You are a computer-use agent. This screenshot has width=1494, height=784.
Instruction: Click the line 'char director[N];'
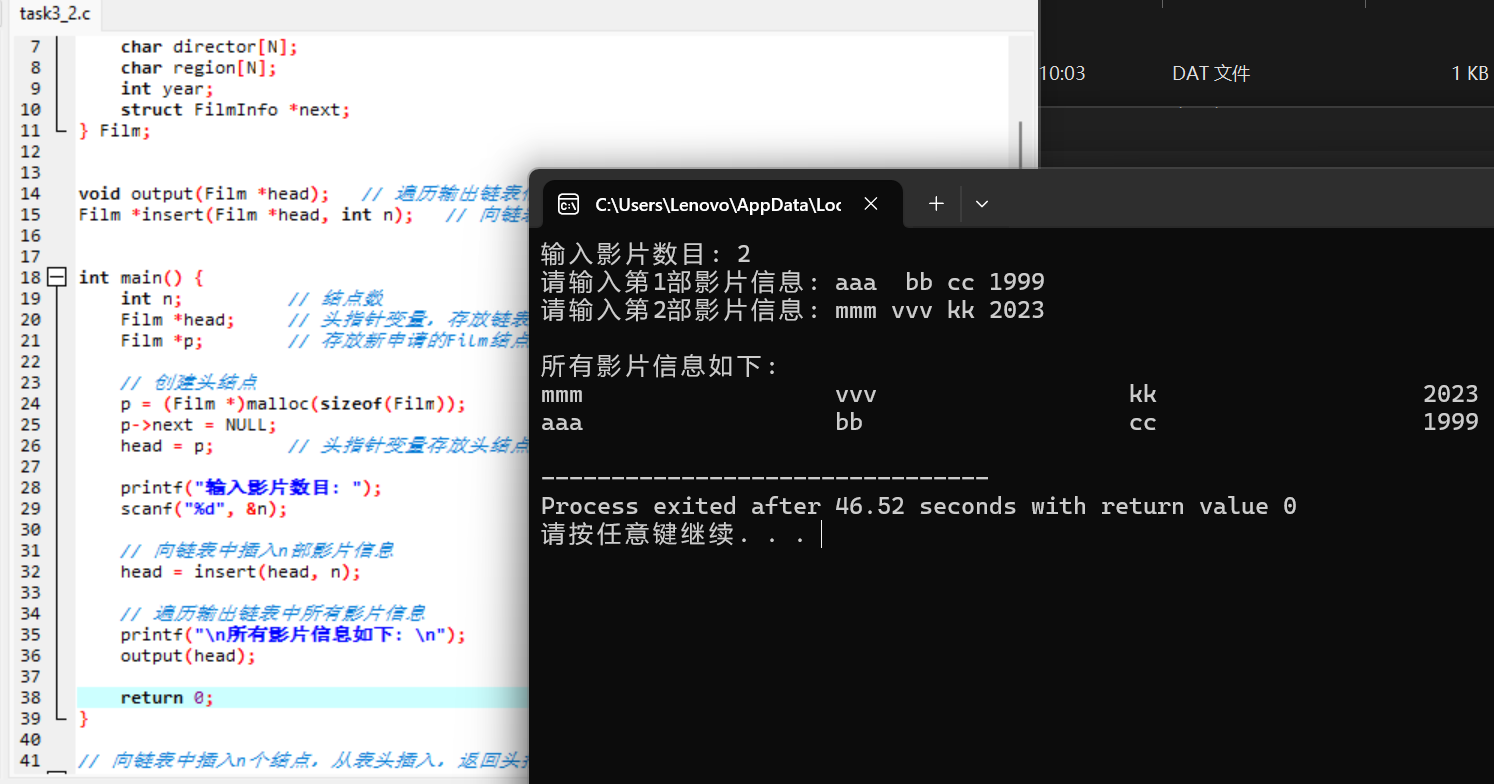[209, 47]
